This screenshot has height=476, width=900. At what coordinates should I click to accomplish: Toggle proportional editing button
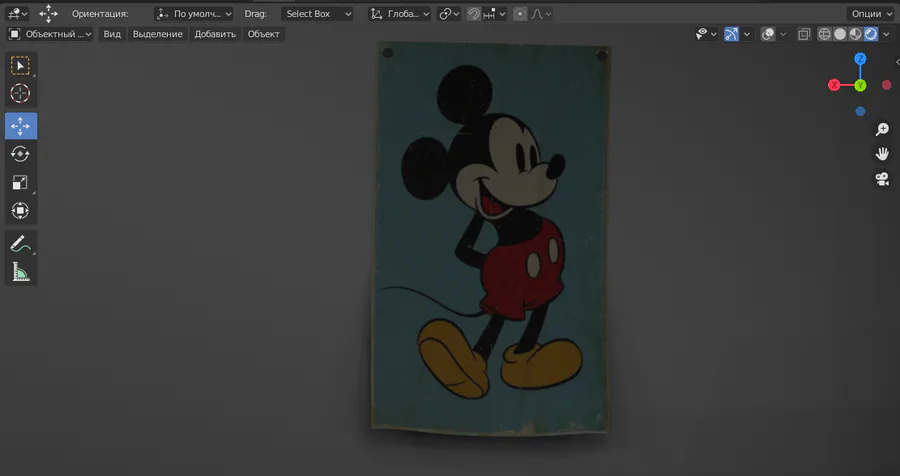[x=519, y=14]
